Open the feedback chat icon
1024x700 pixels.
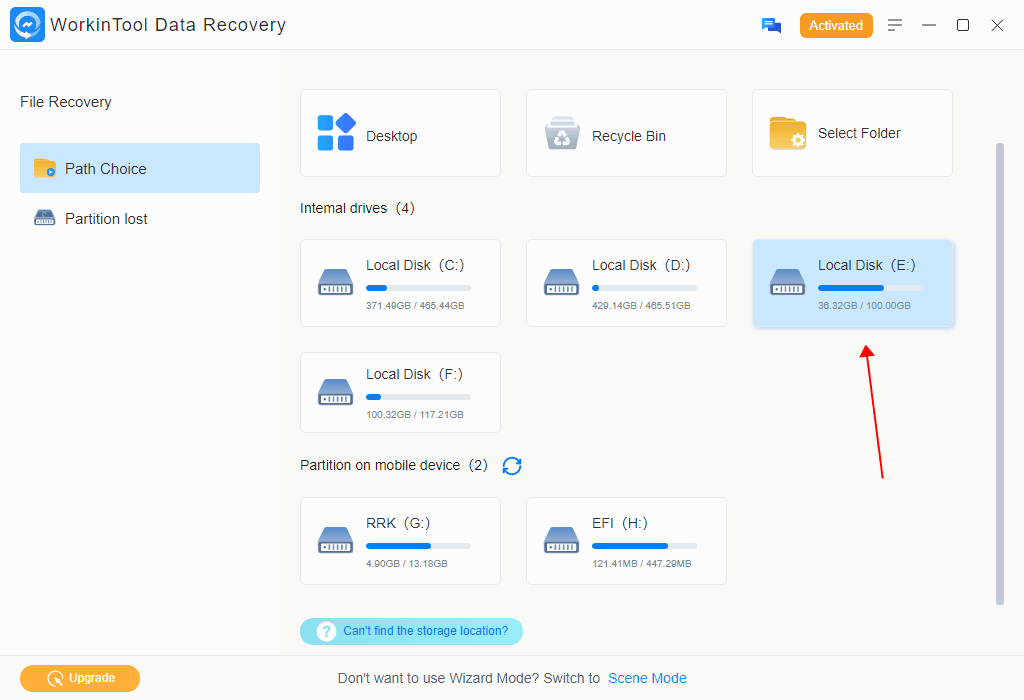coord(771,26)
